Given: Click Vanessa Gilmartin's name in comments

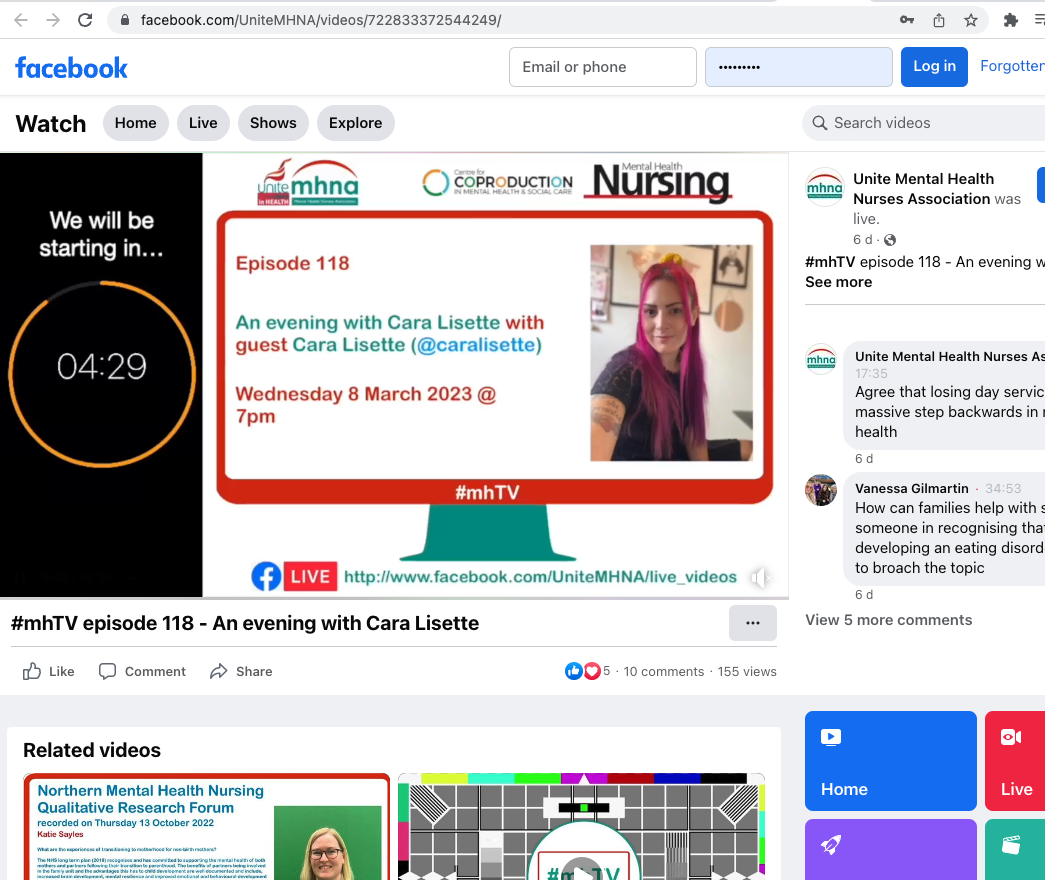Looking at the screenshot, I should pos(911,489).
